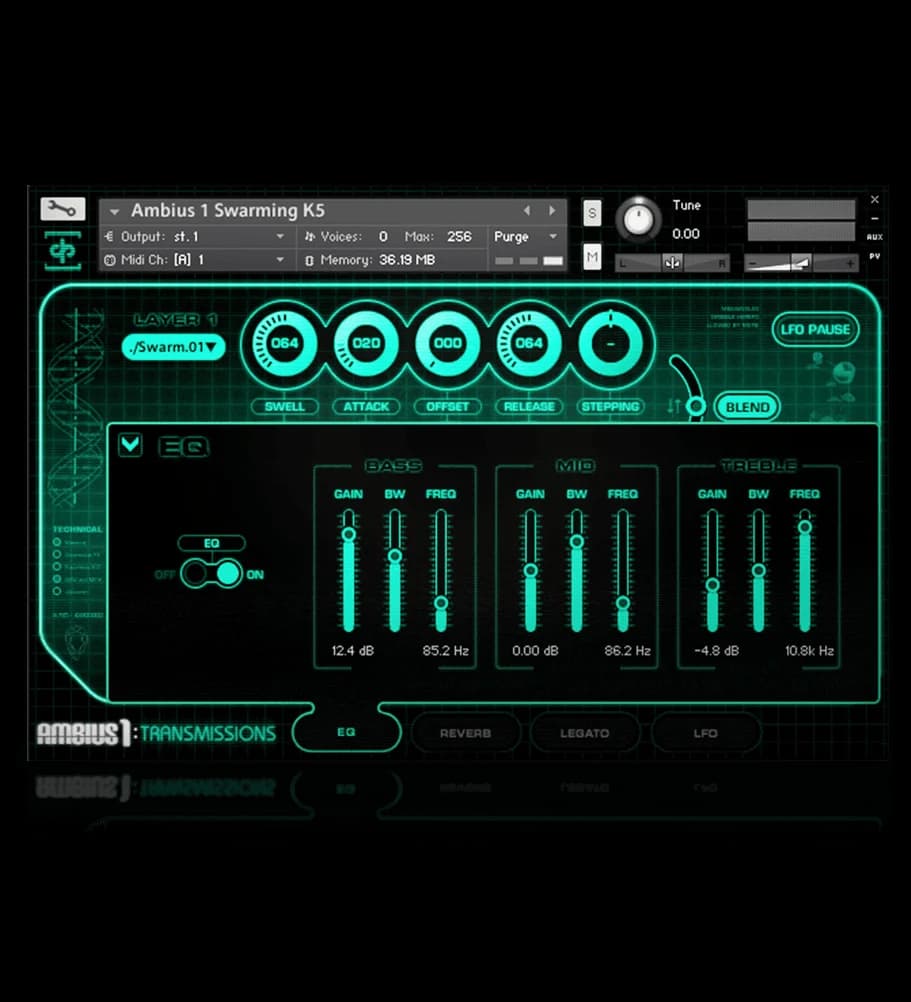Click the Blend button
This screenshot has height=1002, width=911.
(x=747, y=407)
